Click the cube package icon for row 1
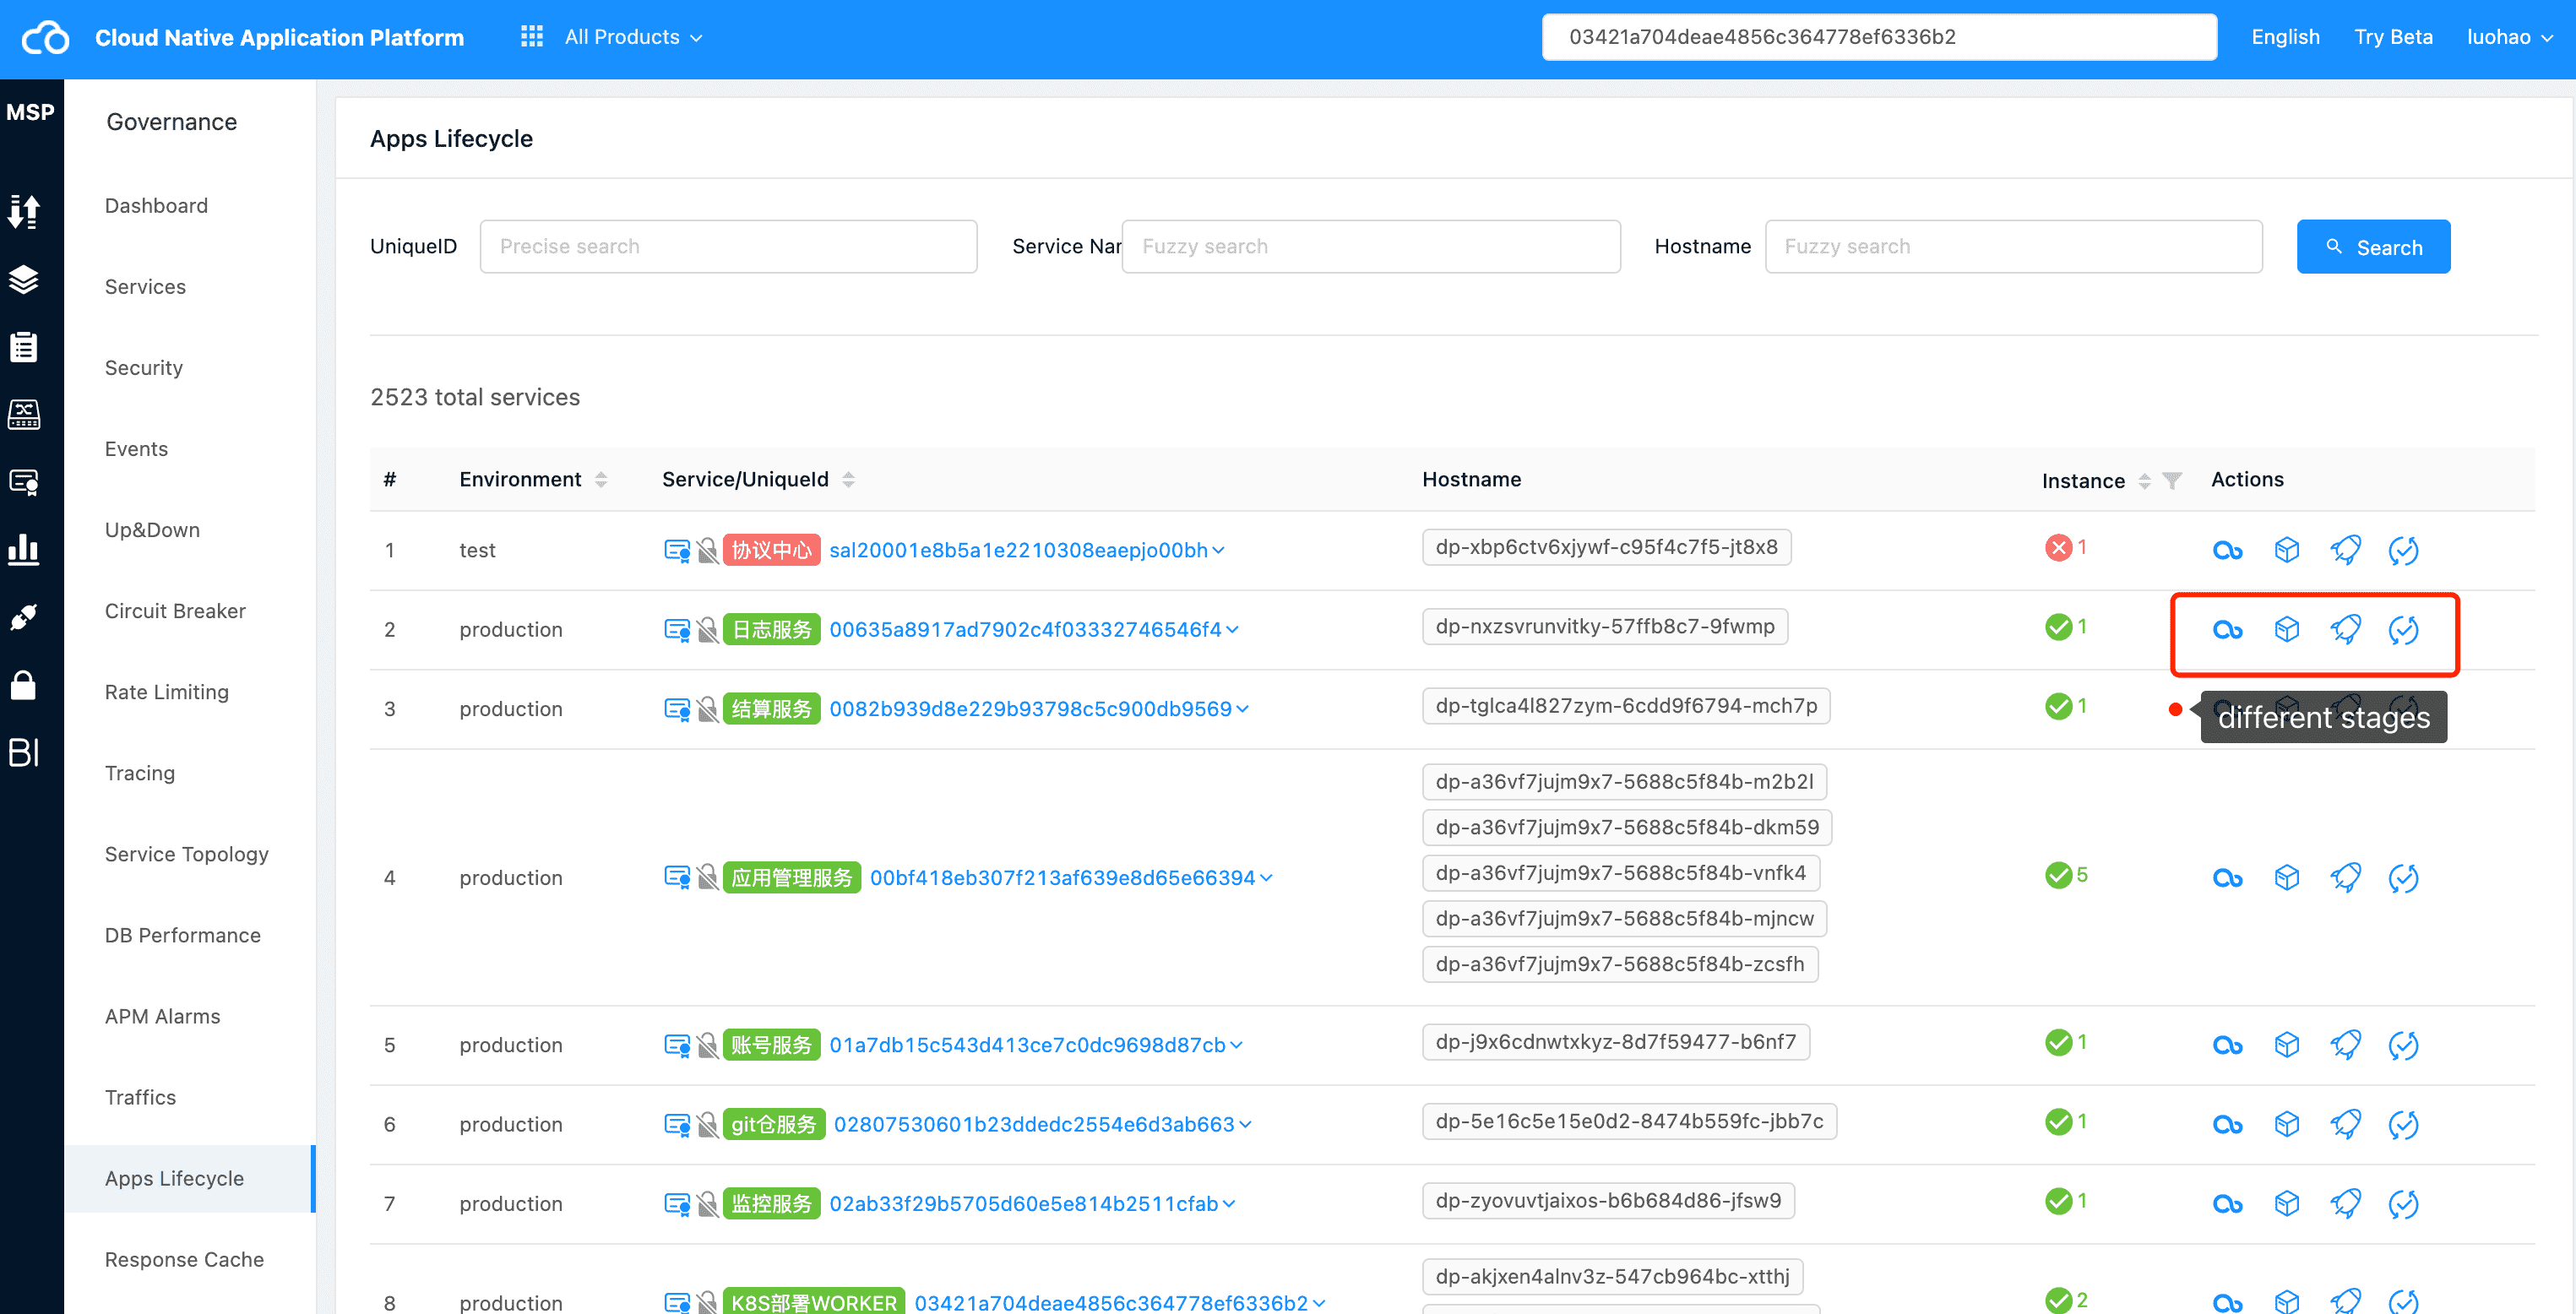 pos(2286,550)
